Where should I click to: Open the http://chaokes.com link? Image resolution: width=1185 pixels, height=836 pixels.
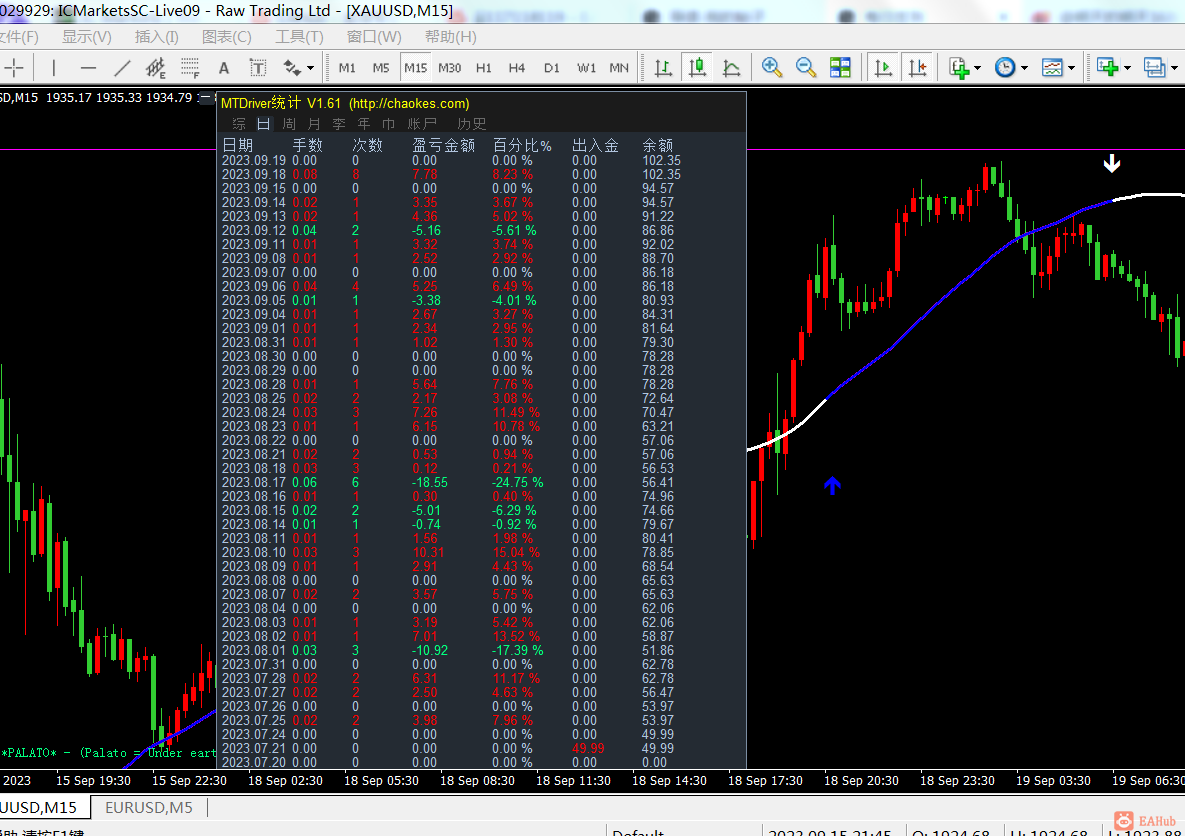409,104
